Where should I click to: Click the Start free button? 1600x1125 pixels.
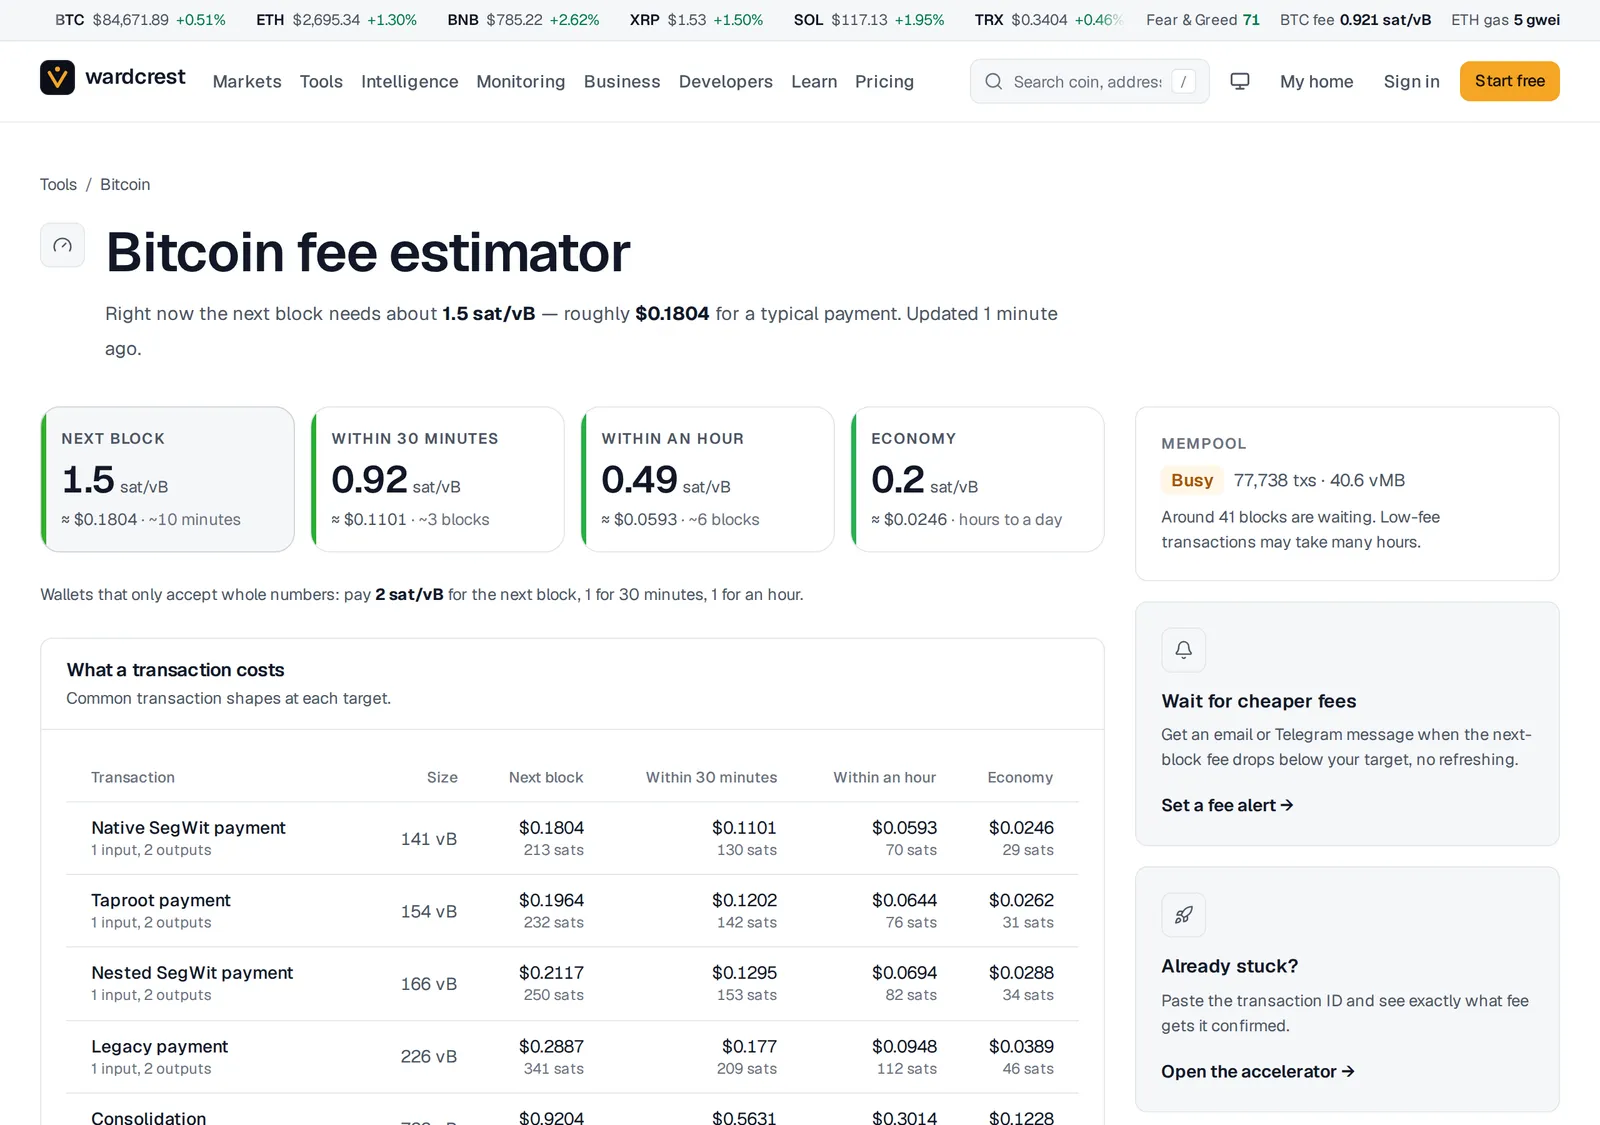coord(1510,81)
